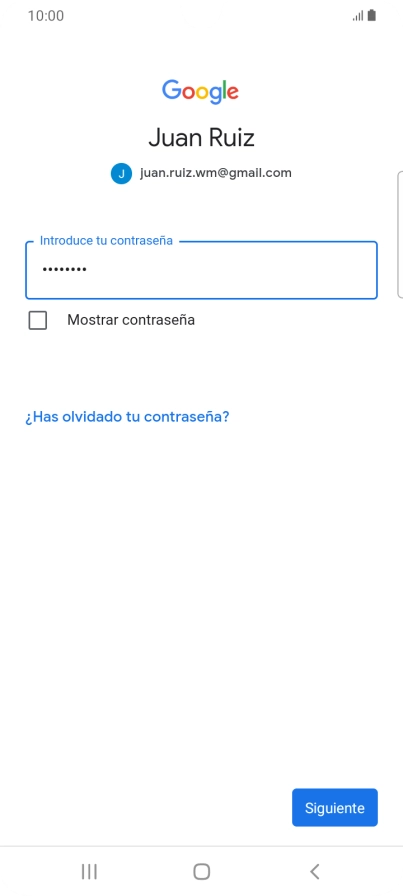Screen dimensions: 403x896
Task: Tap the status bar at the top
Action: (201, 16)
